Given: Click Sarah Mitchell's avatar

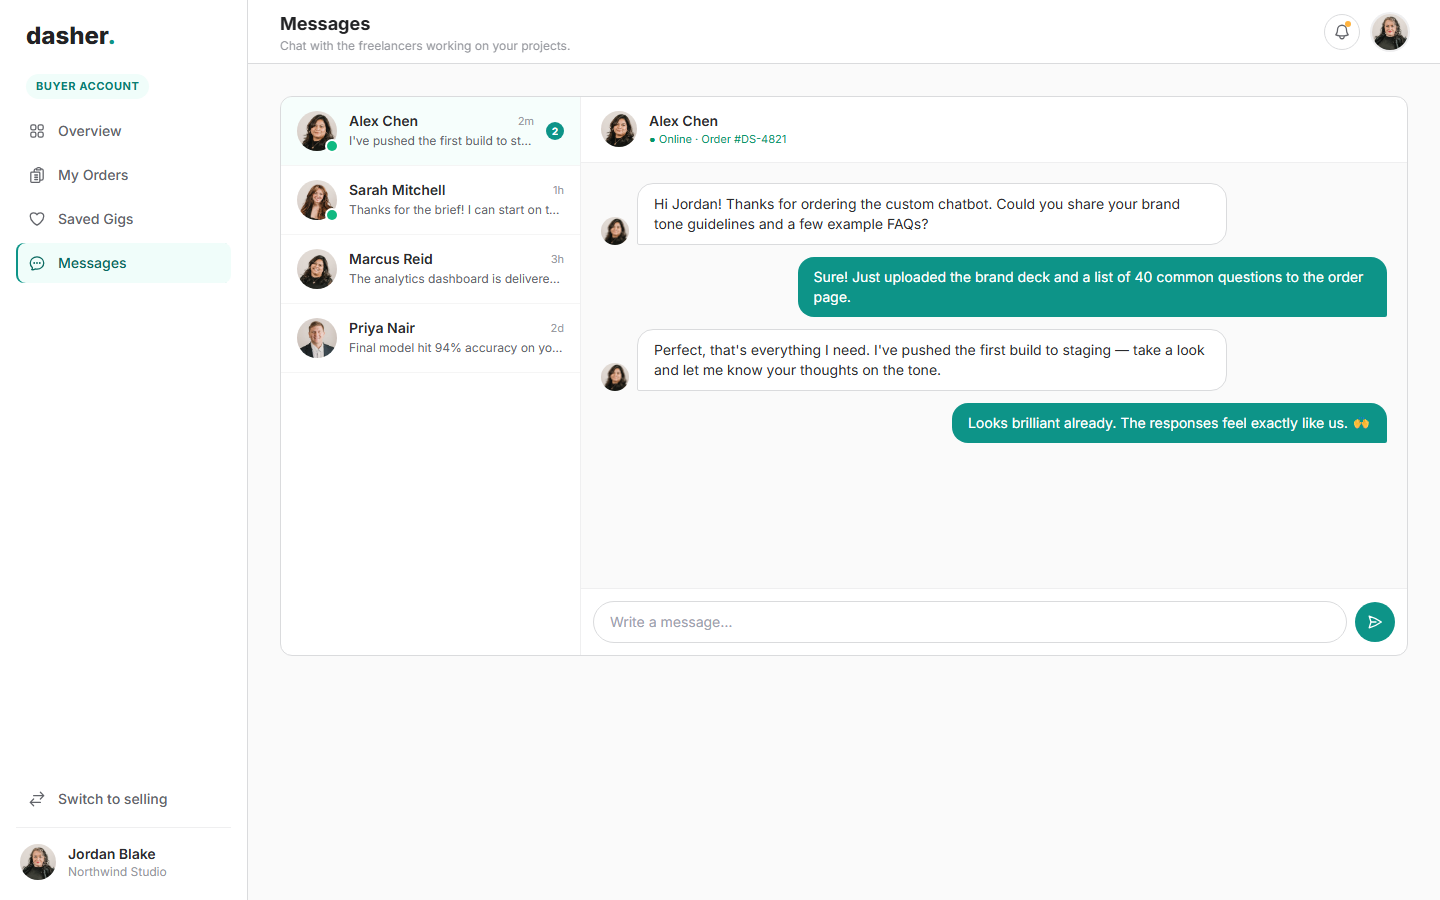Looking at the screenshot, I should click(317, 200).
